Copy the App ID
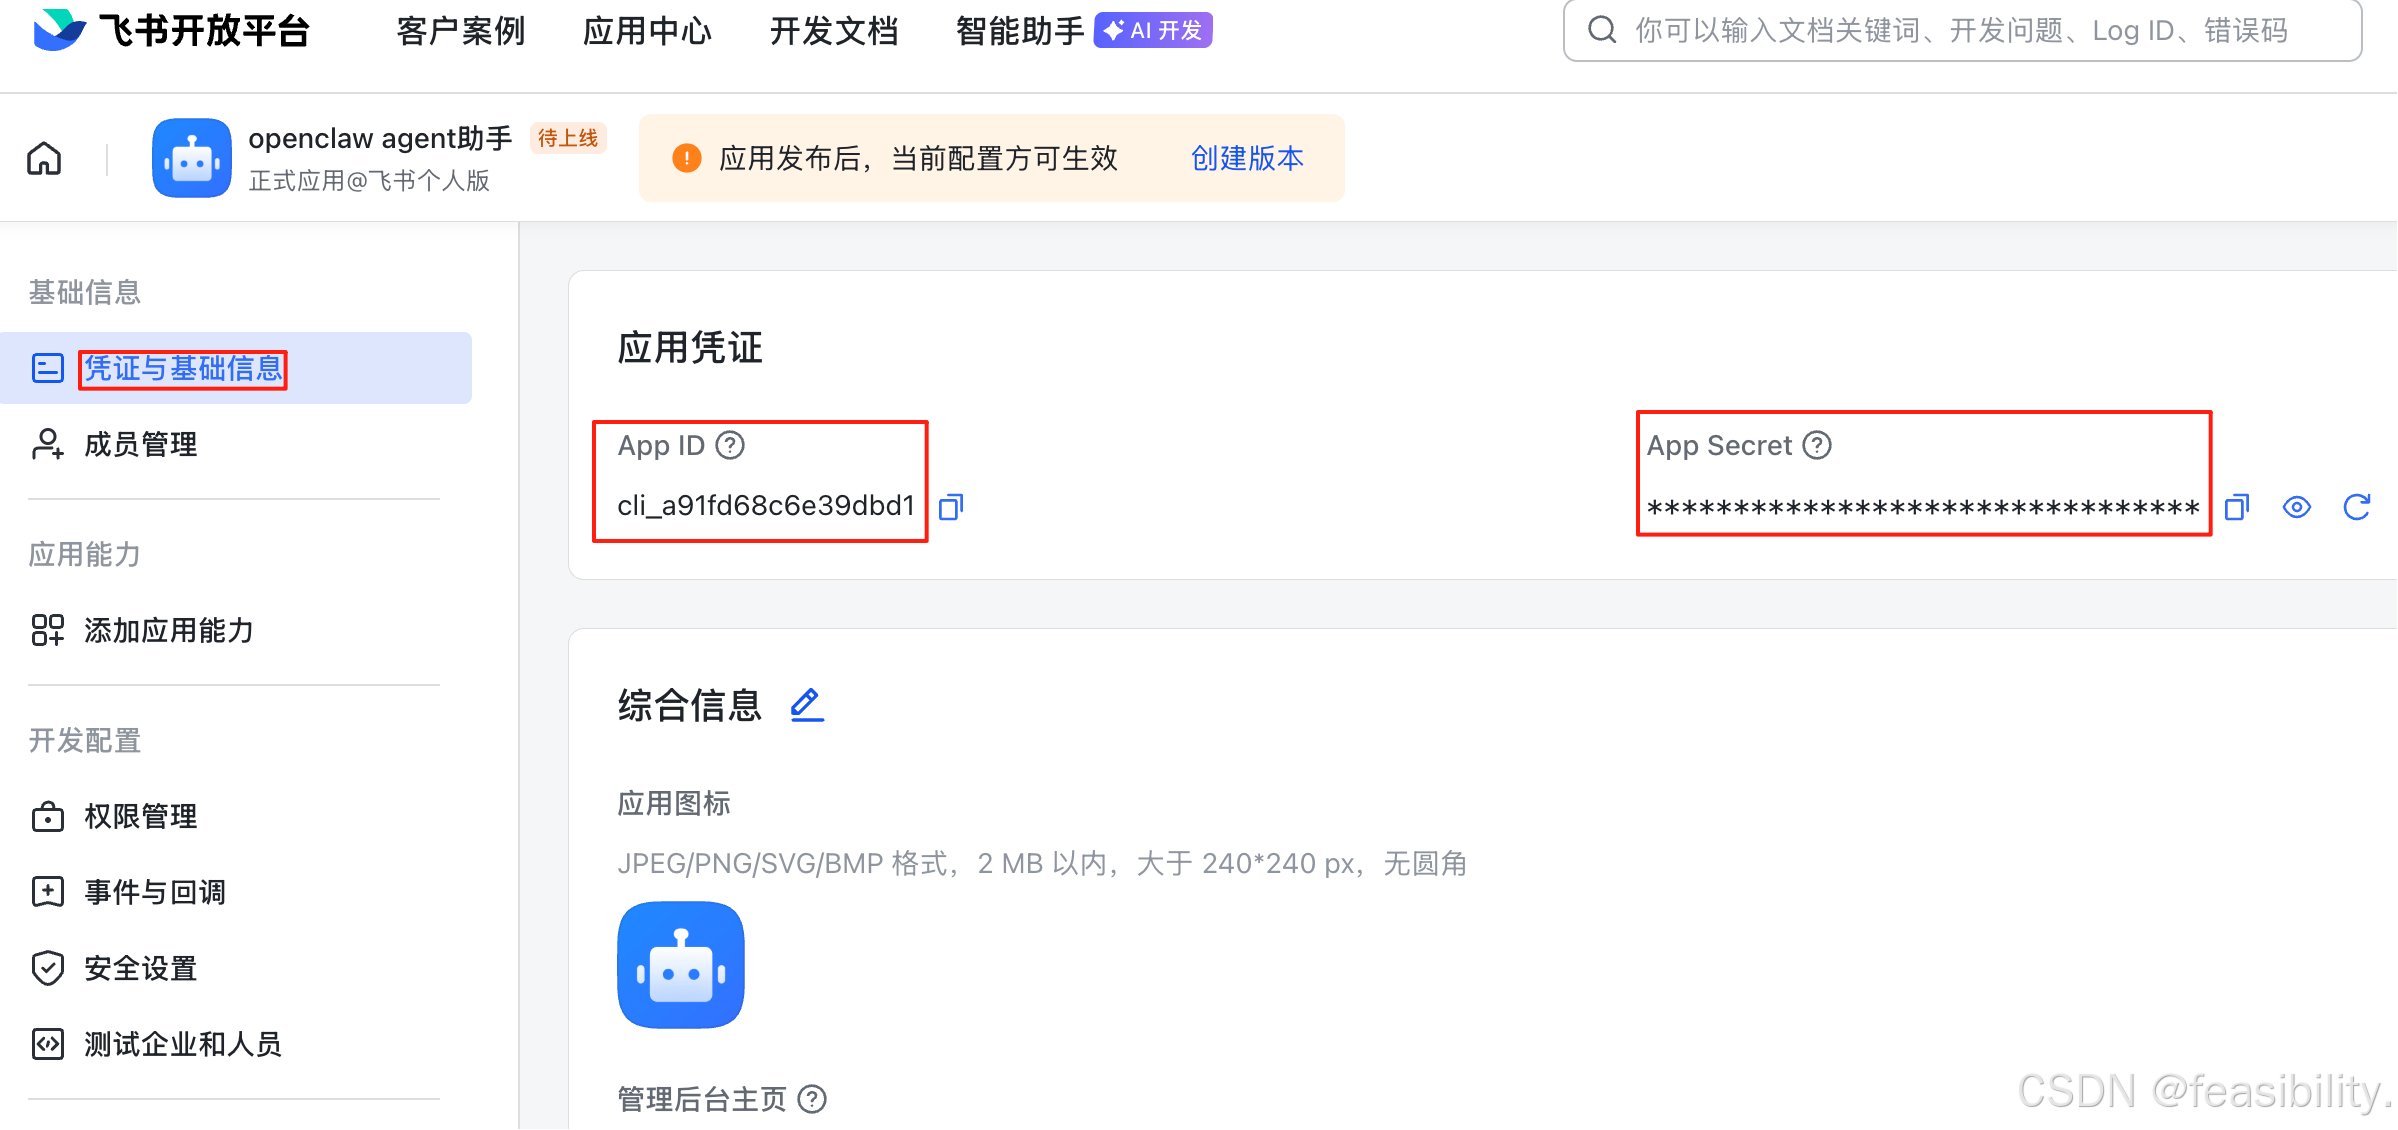 point(950,507)
